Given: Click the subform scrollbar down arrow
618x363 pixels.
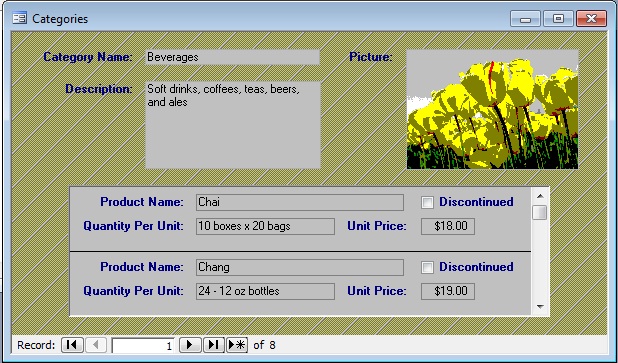Looking at the screenshot, I should [540, 307].
